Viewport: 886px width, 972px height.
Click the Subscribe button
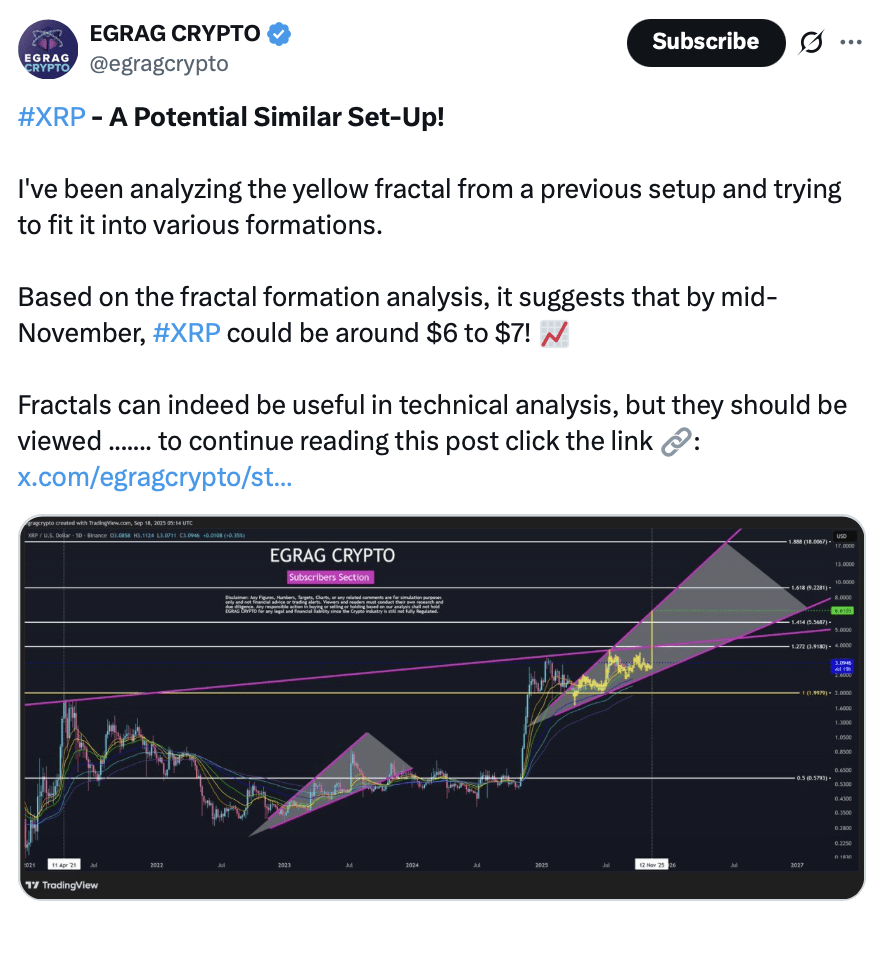pyautogui.click(x=705, y=42)
